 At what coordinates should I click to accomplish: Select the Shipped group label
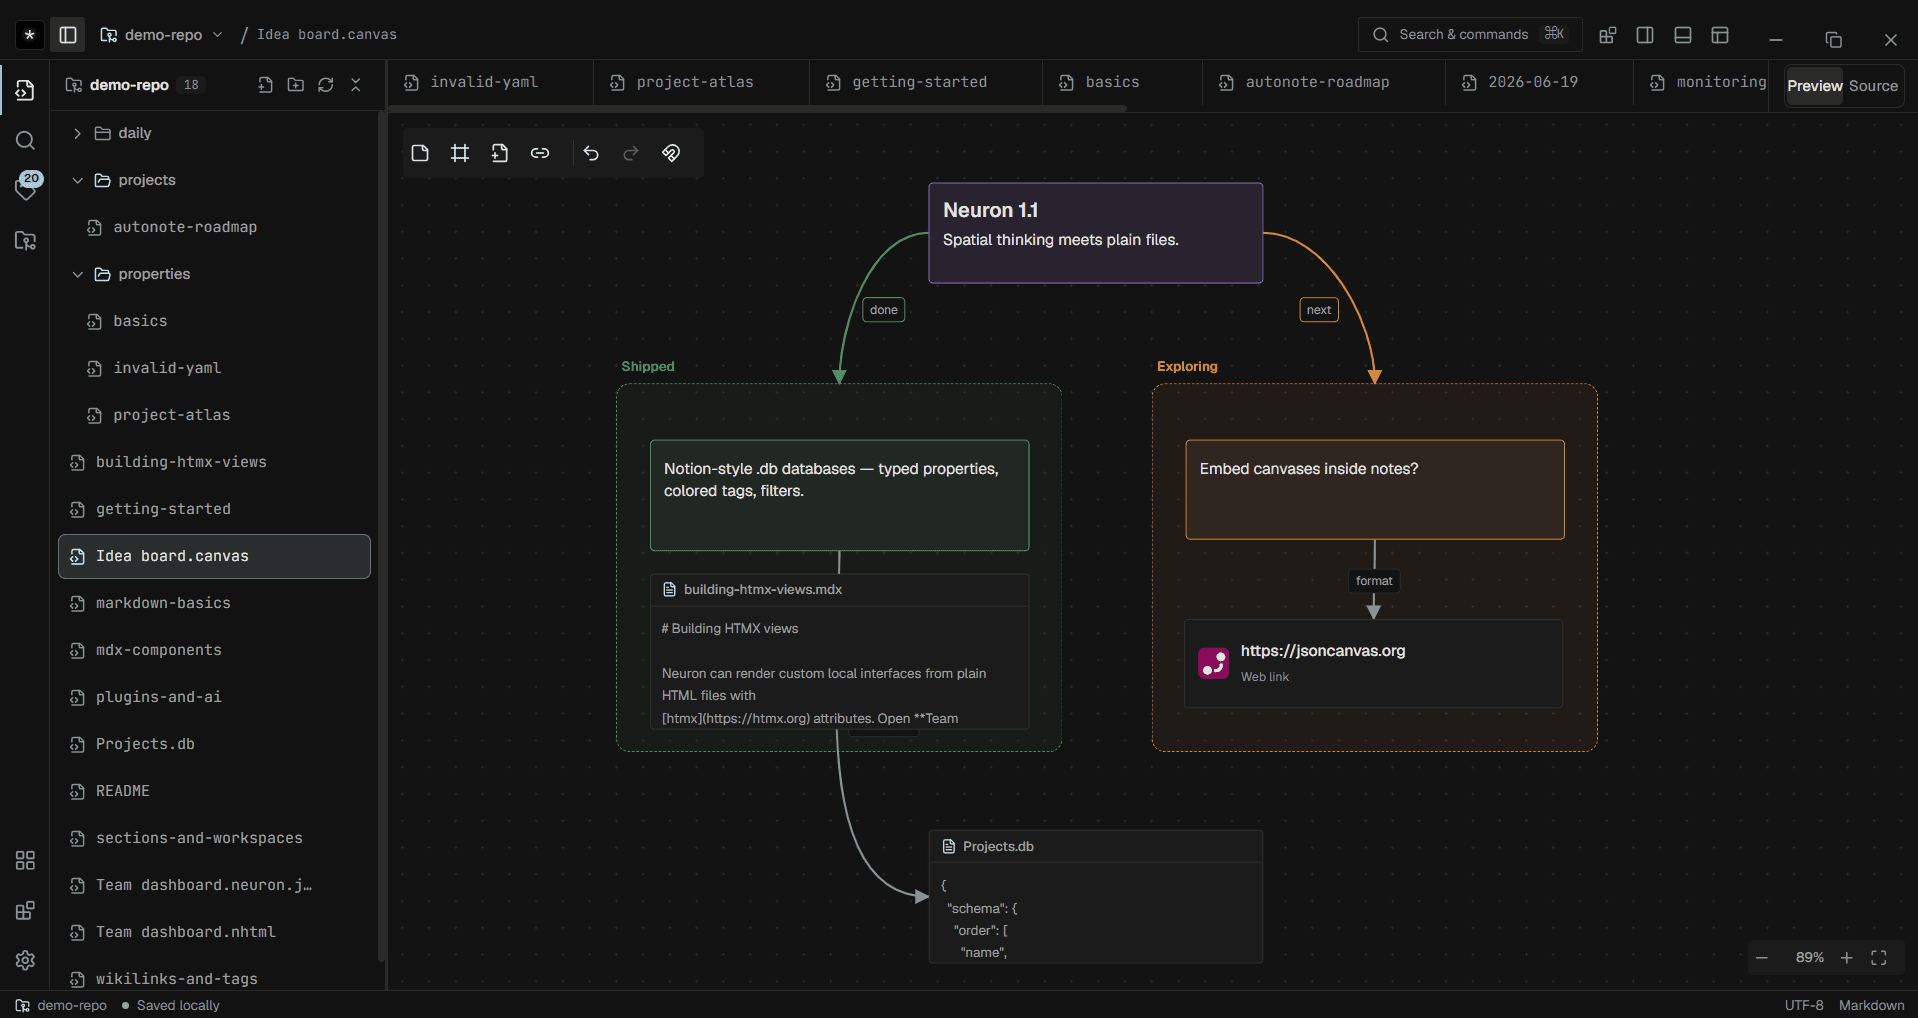(648, 367)
